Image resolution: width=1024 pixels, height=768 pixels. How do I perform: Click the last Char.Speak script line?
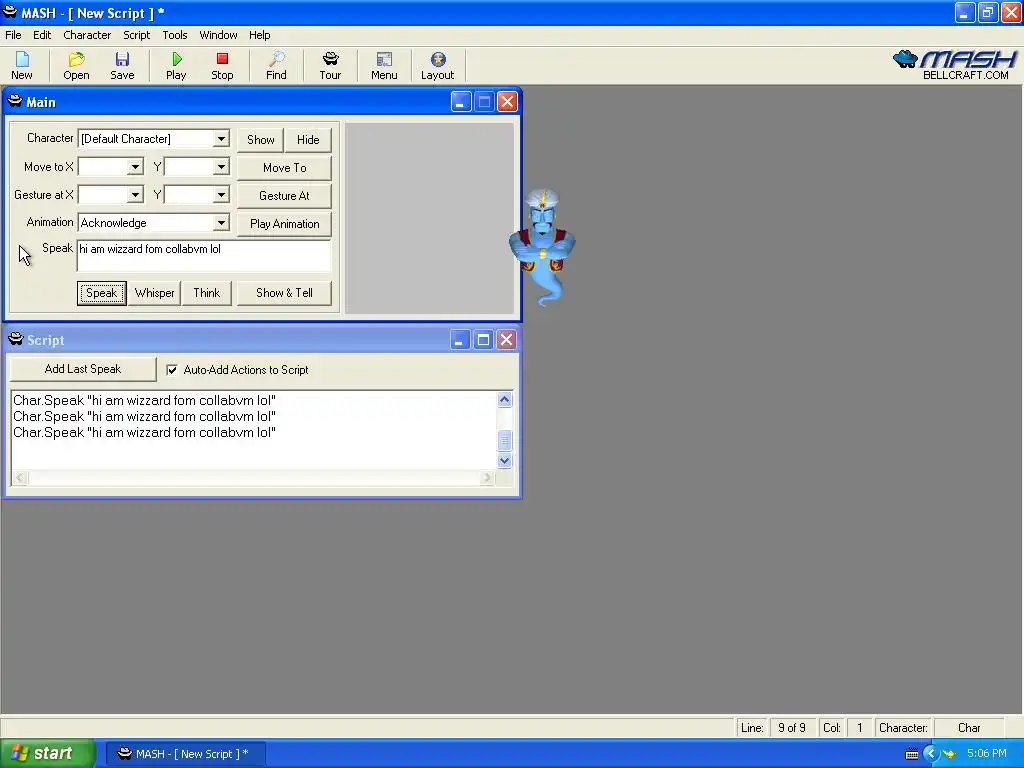click(x=144, y=432)
